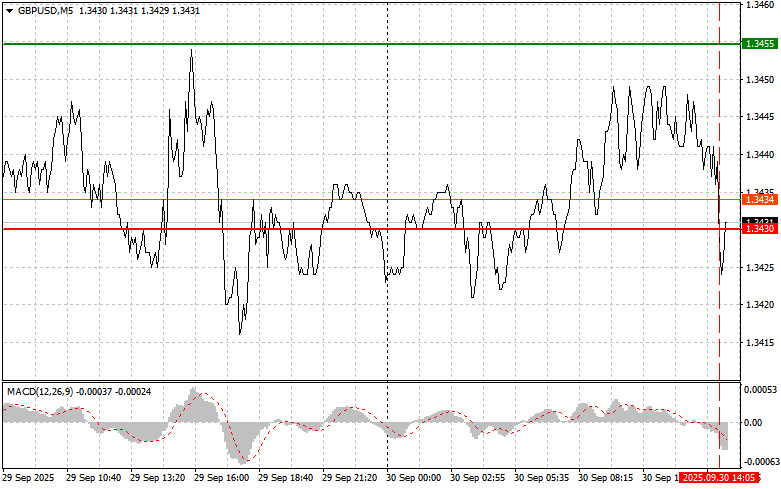Click the 29 Sep 21:20 time label
This screenshot has width=781, height=489.
(x=349, y=478)
